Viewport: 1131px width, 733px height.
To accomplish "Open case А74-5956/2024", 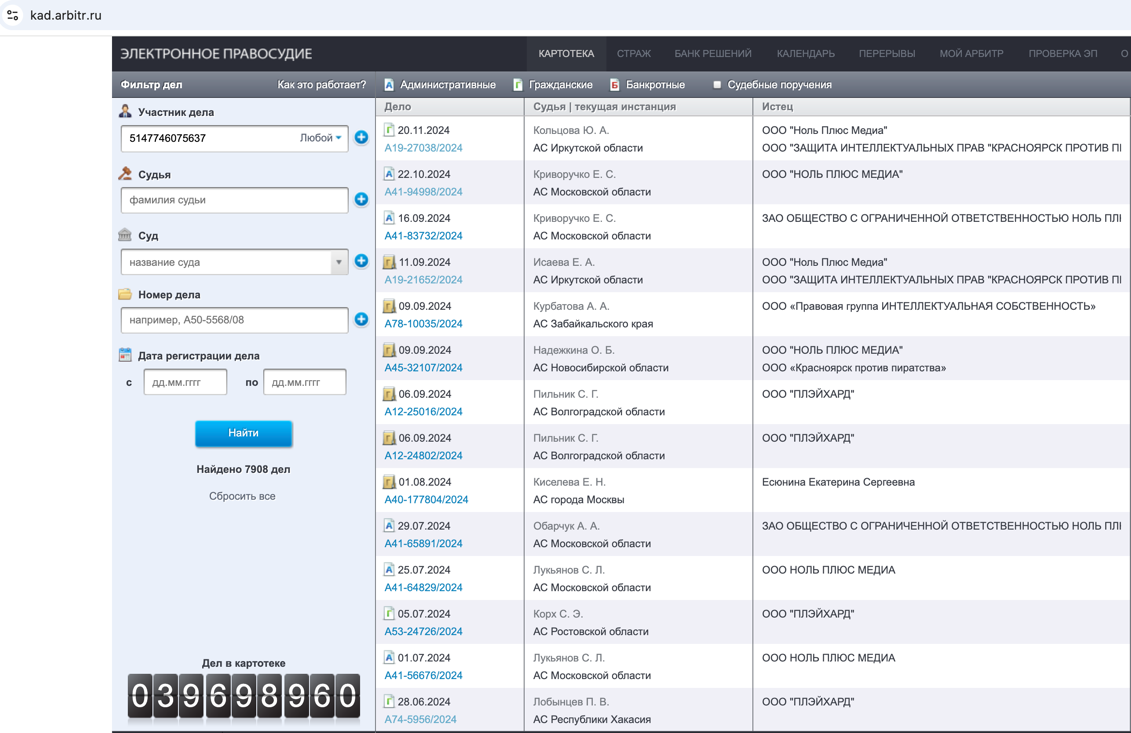I will coord(421,719).
